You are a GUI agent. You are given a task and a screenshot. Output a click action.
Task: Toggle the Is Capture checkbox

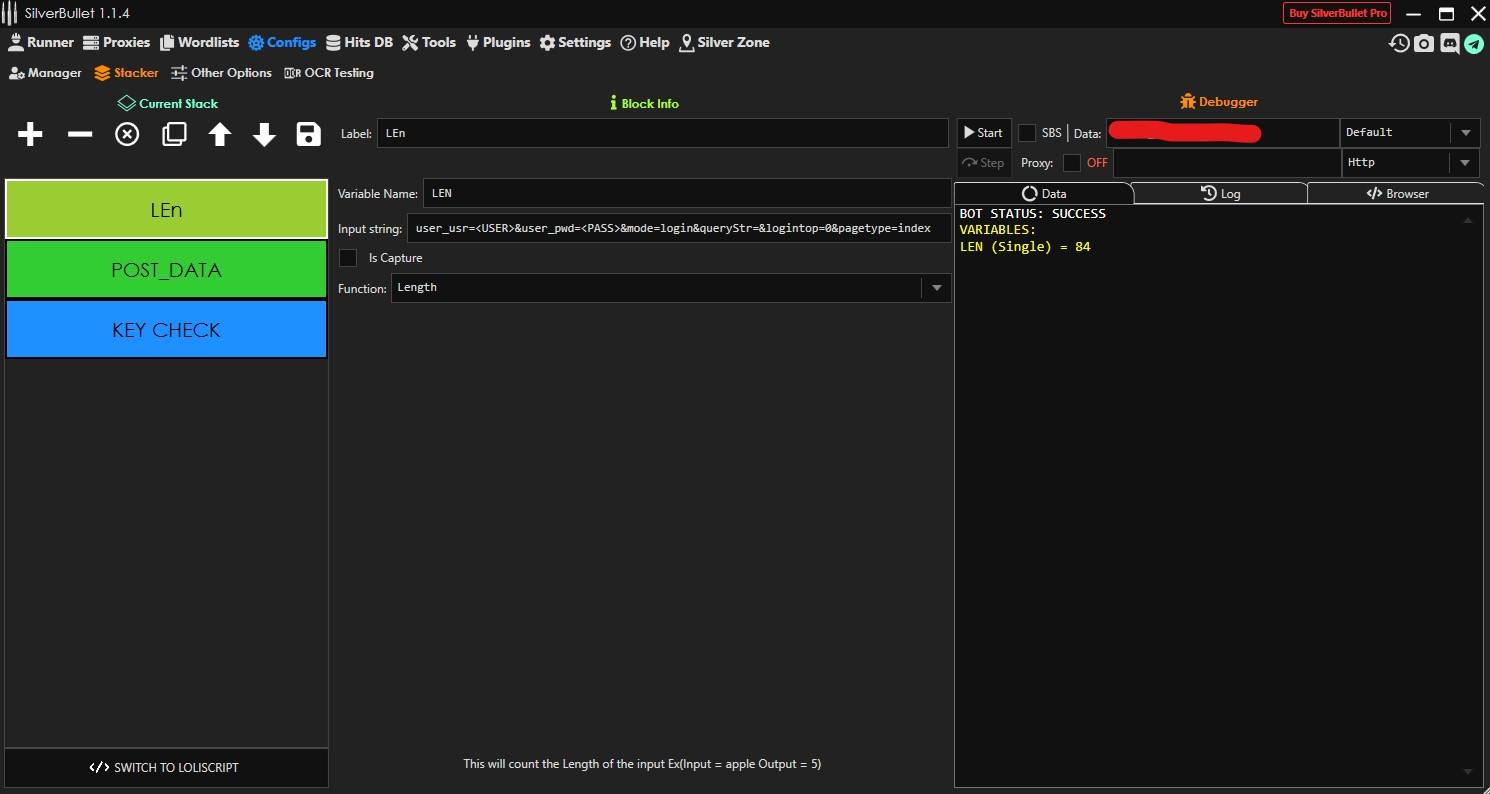click(x=348, y=258)
